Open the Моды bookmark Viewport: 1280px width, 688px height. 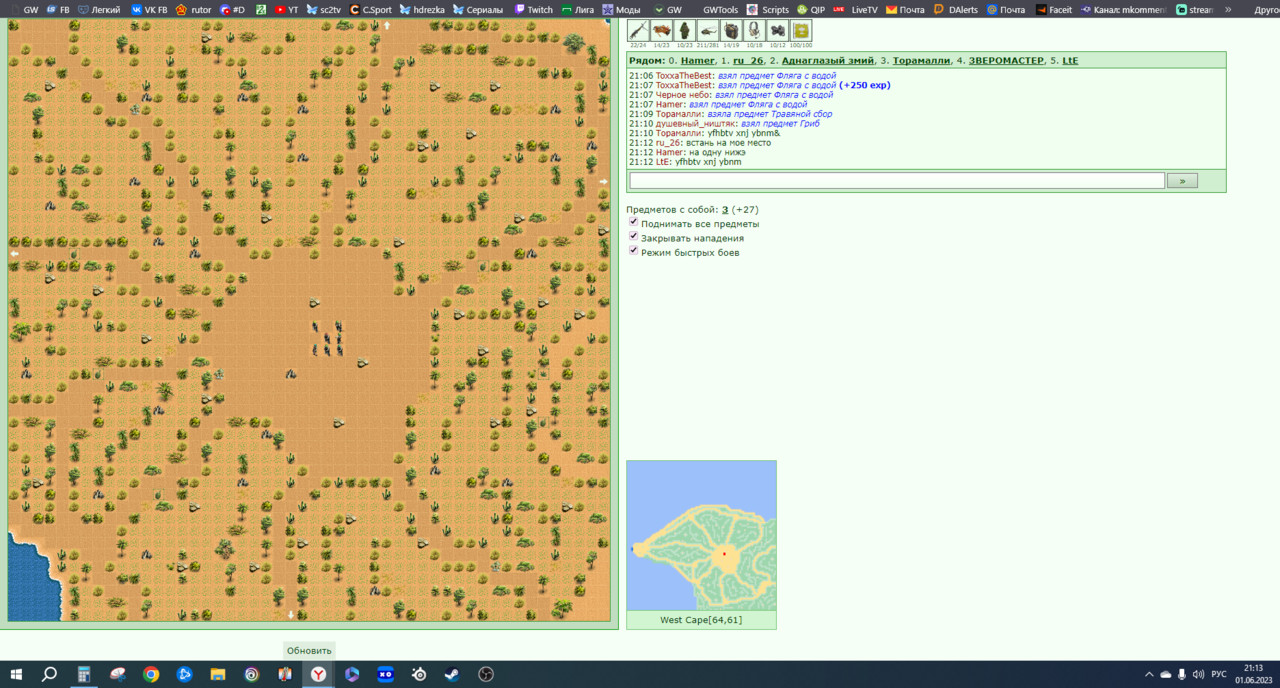point(621,9)
